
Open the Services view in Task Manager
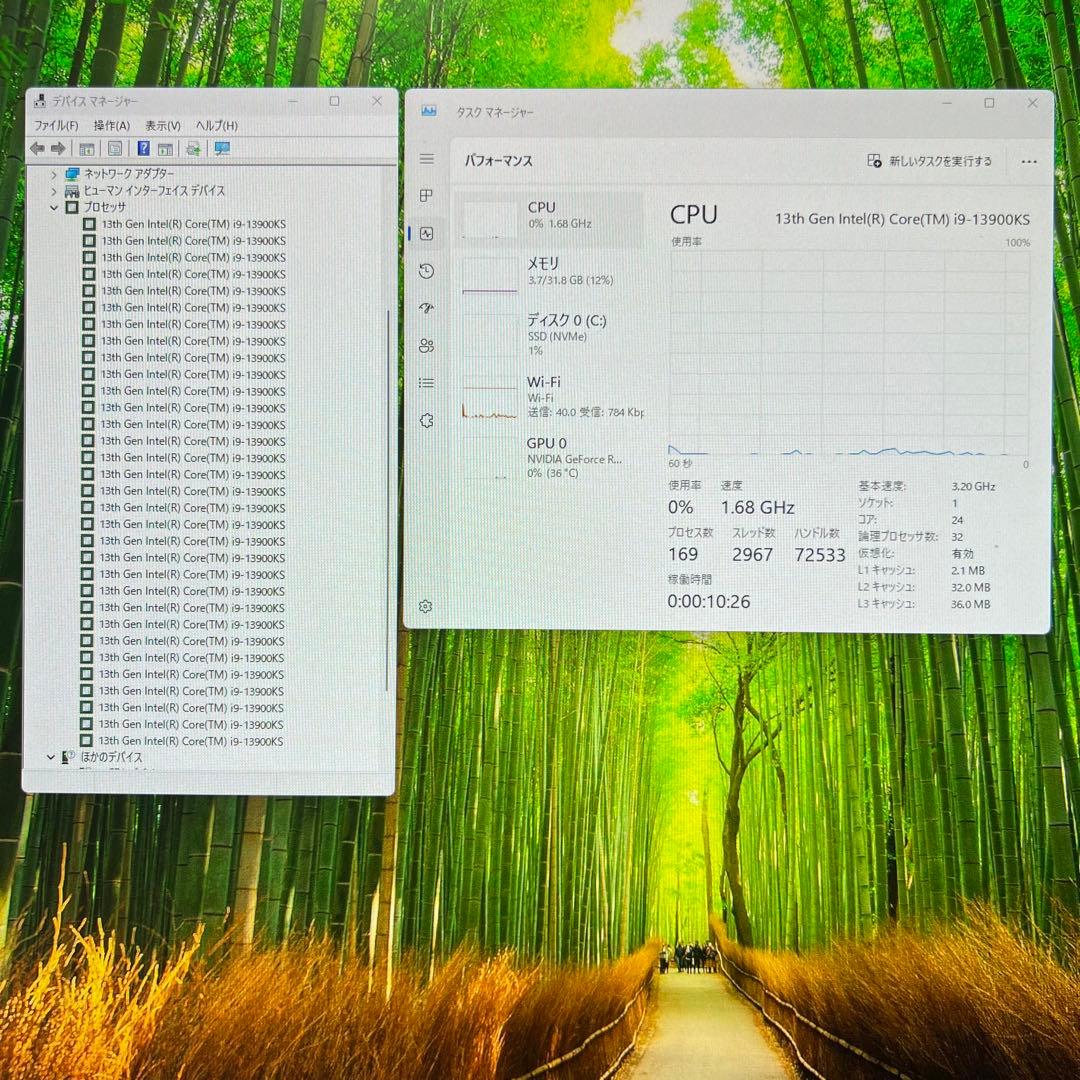point(426,420)
